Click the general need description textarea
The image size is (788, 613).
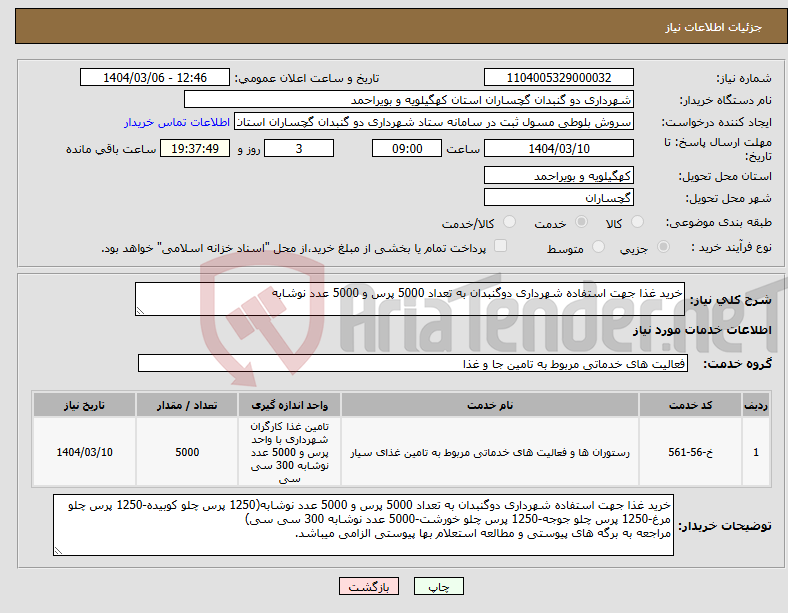(x=410, y=299)
